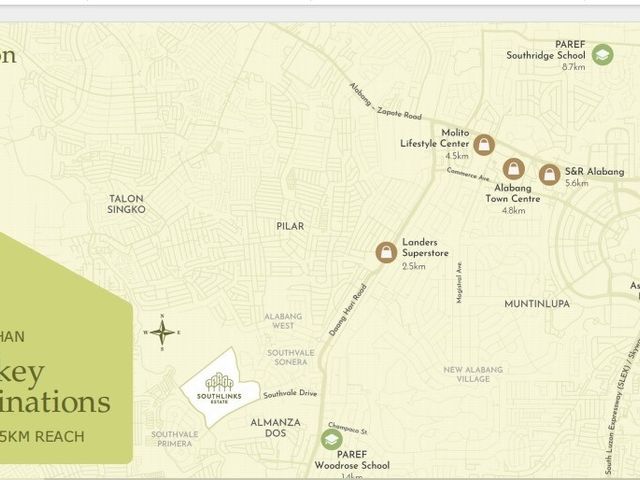Click the 'Landers Superstore' text

click(x=425, y=247)
